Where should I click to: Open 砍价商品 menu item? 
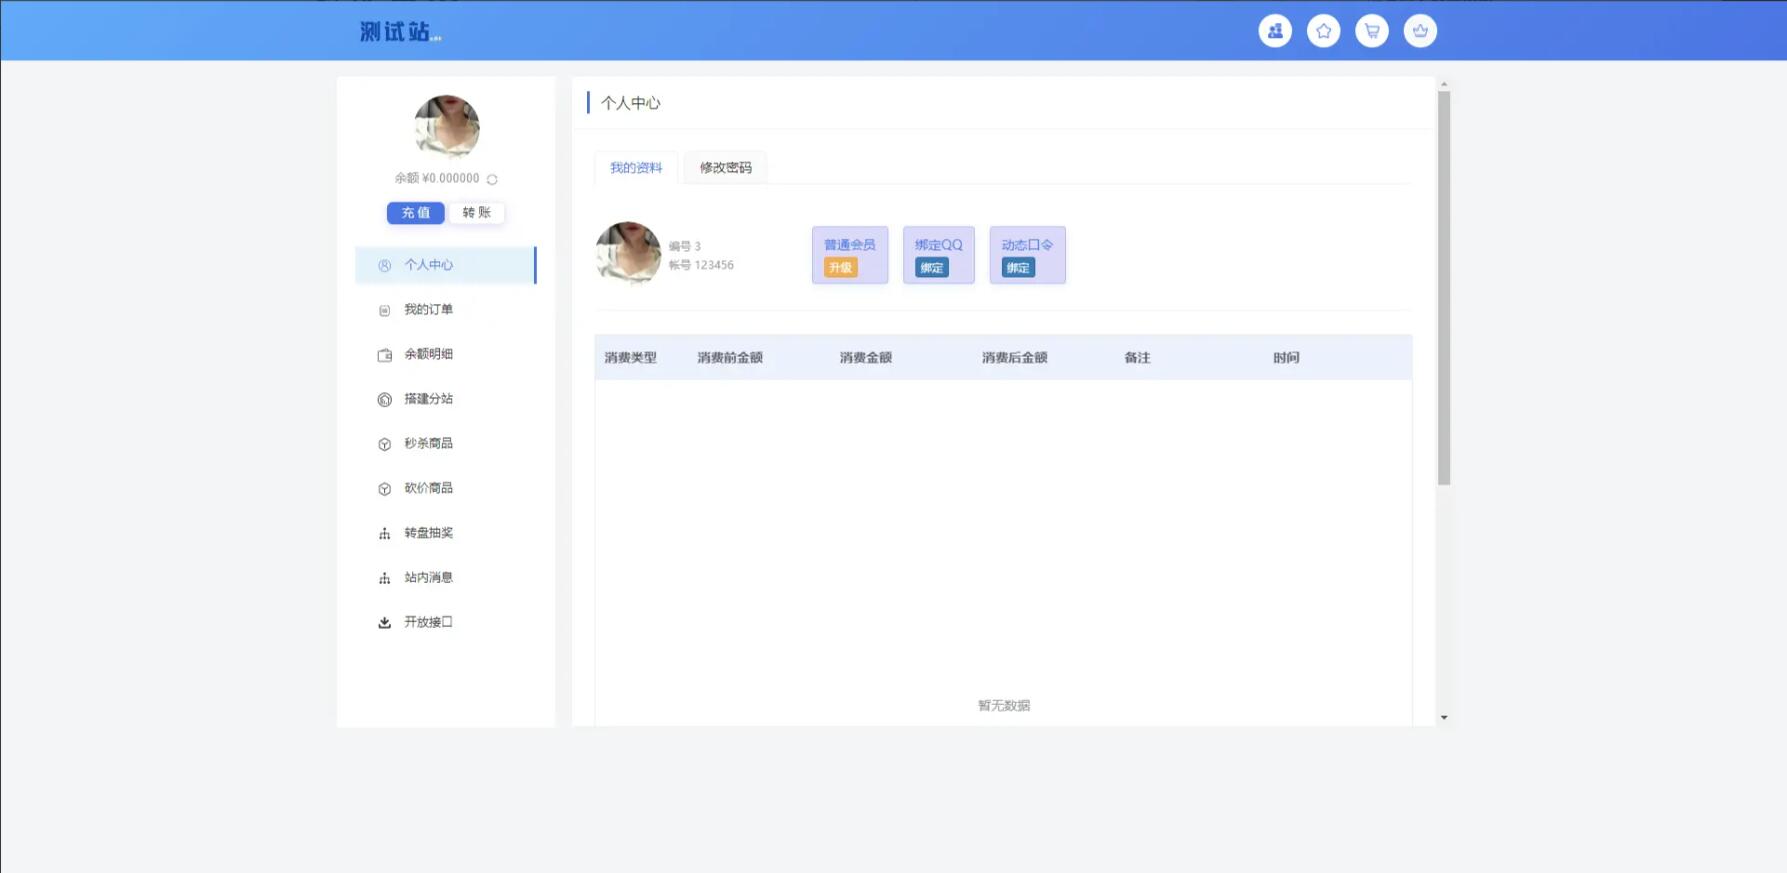tap(446, 488)
